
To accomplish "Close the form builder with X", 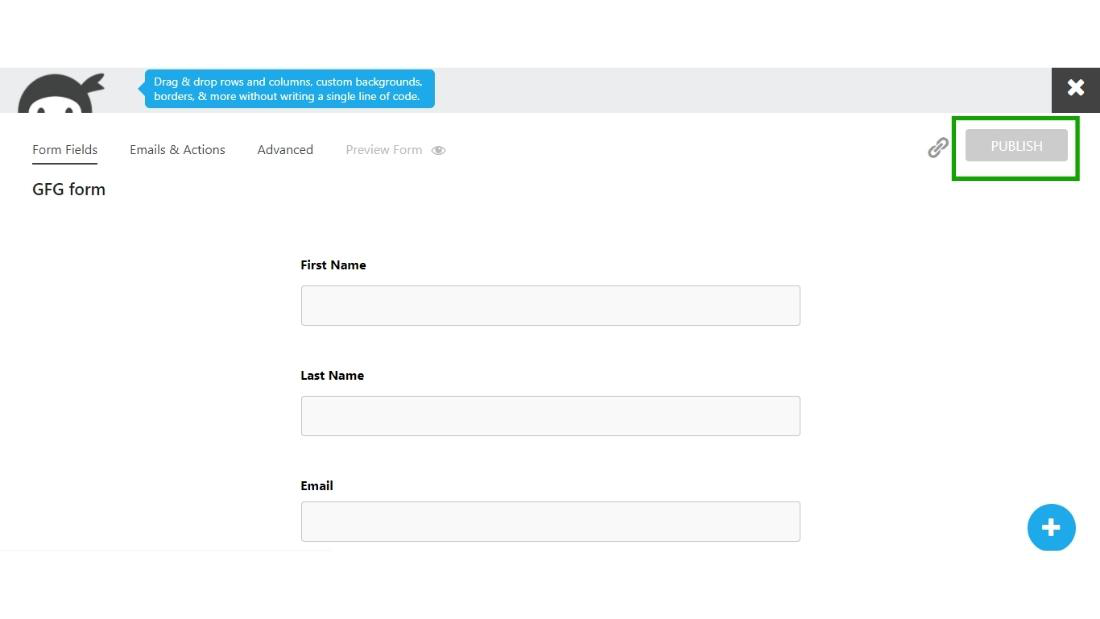I will point(1075,89).
